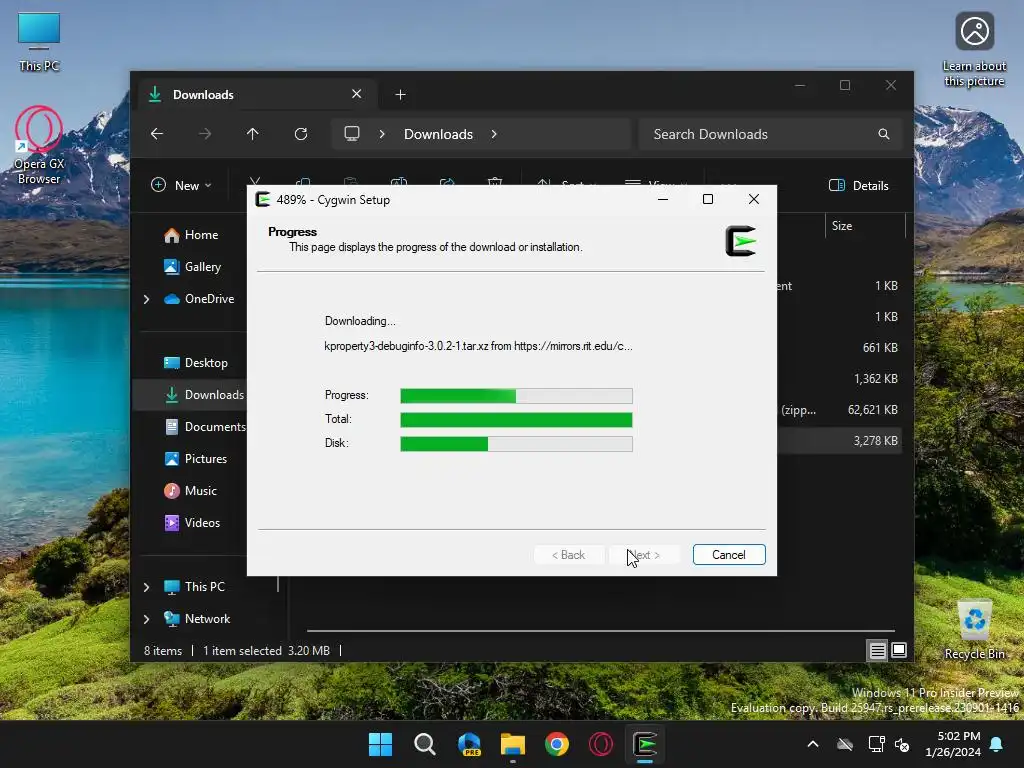Open This PC desktop icon
The height and width of the screenshot is (768, 1024).
(x=39, y=42)
